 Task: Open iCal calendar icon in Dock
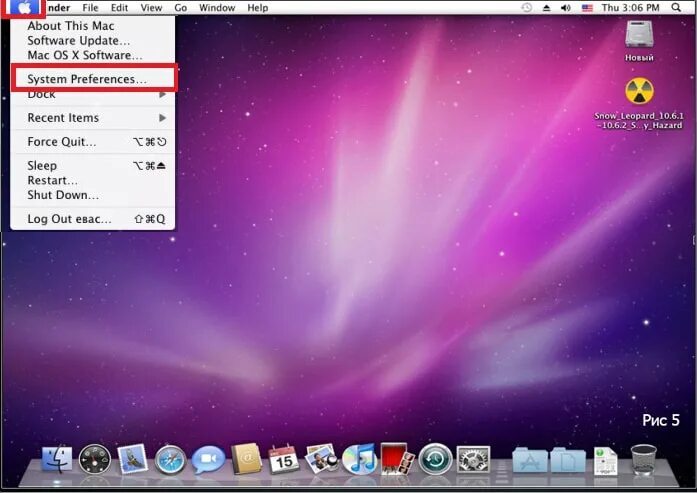[284, 459]
